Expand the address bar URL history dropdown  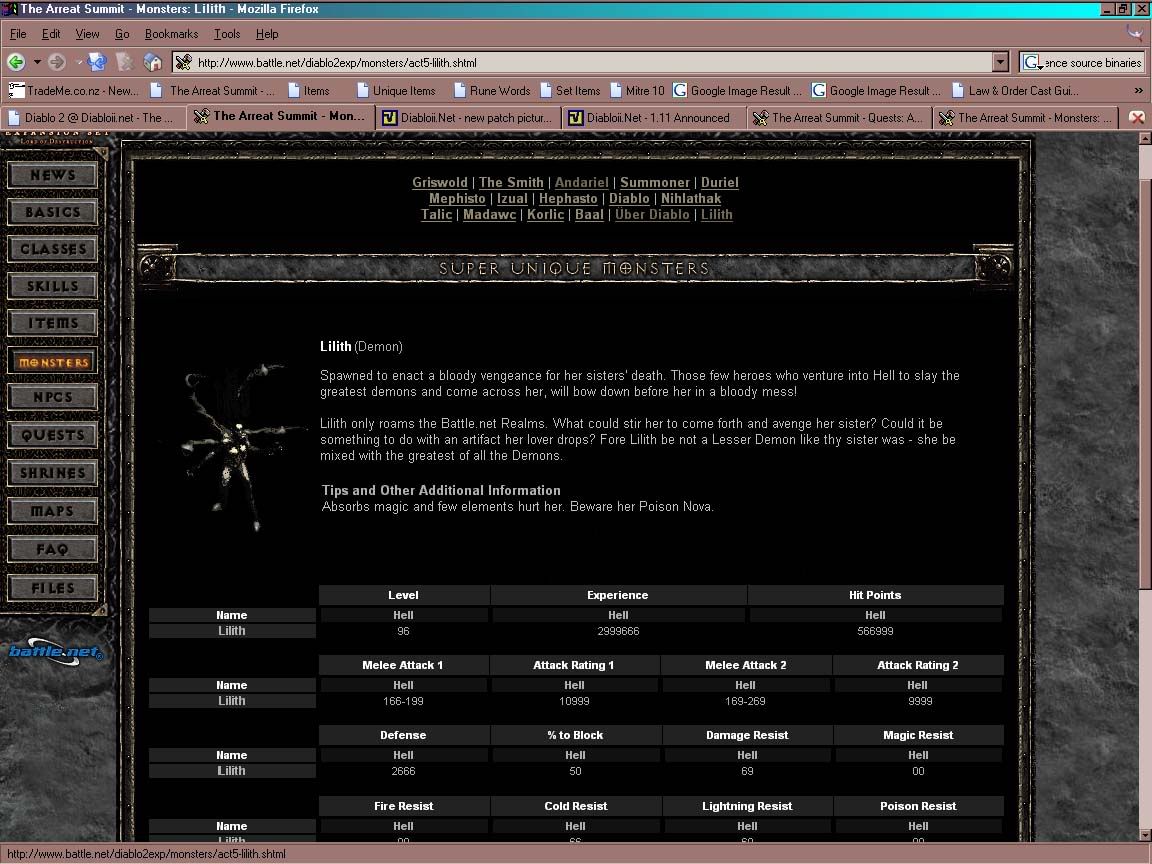coord(1000,62)
